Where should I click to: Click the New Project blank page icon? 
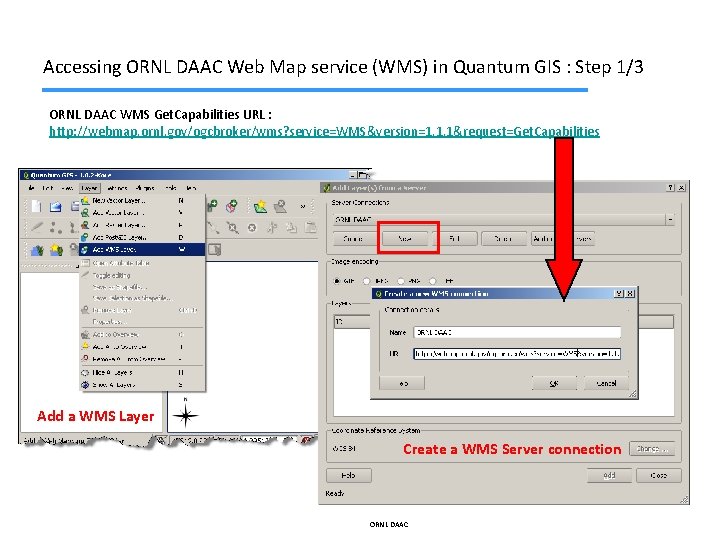(x=36, y=207)
